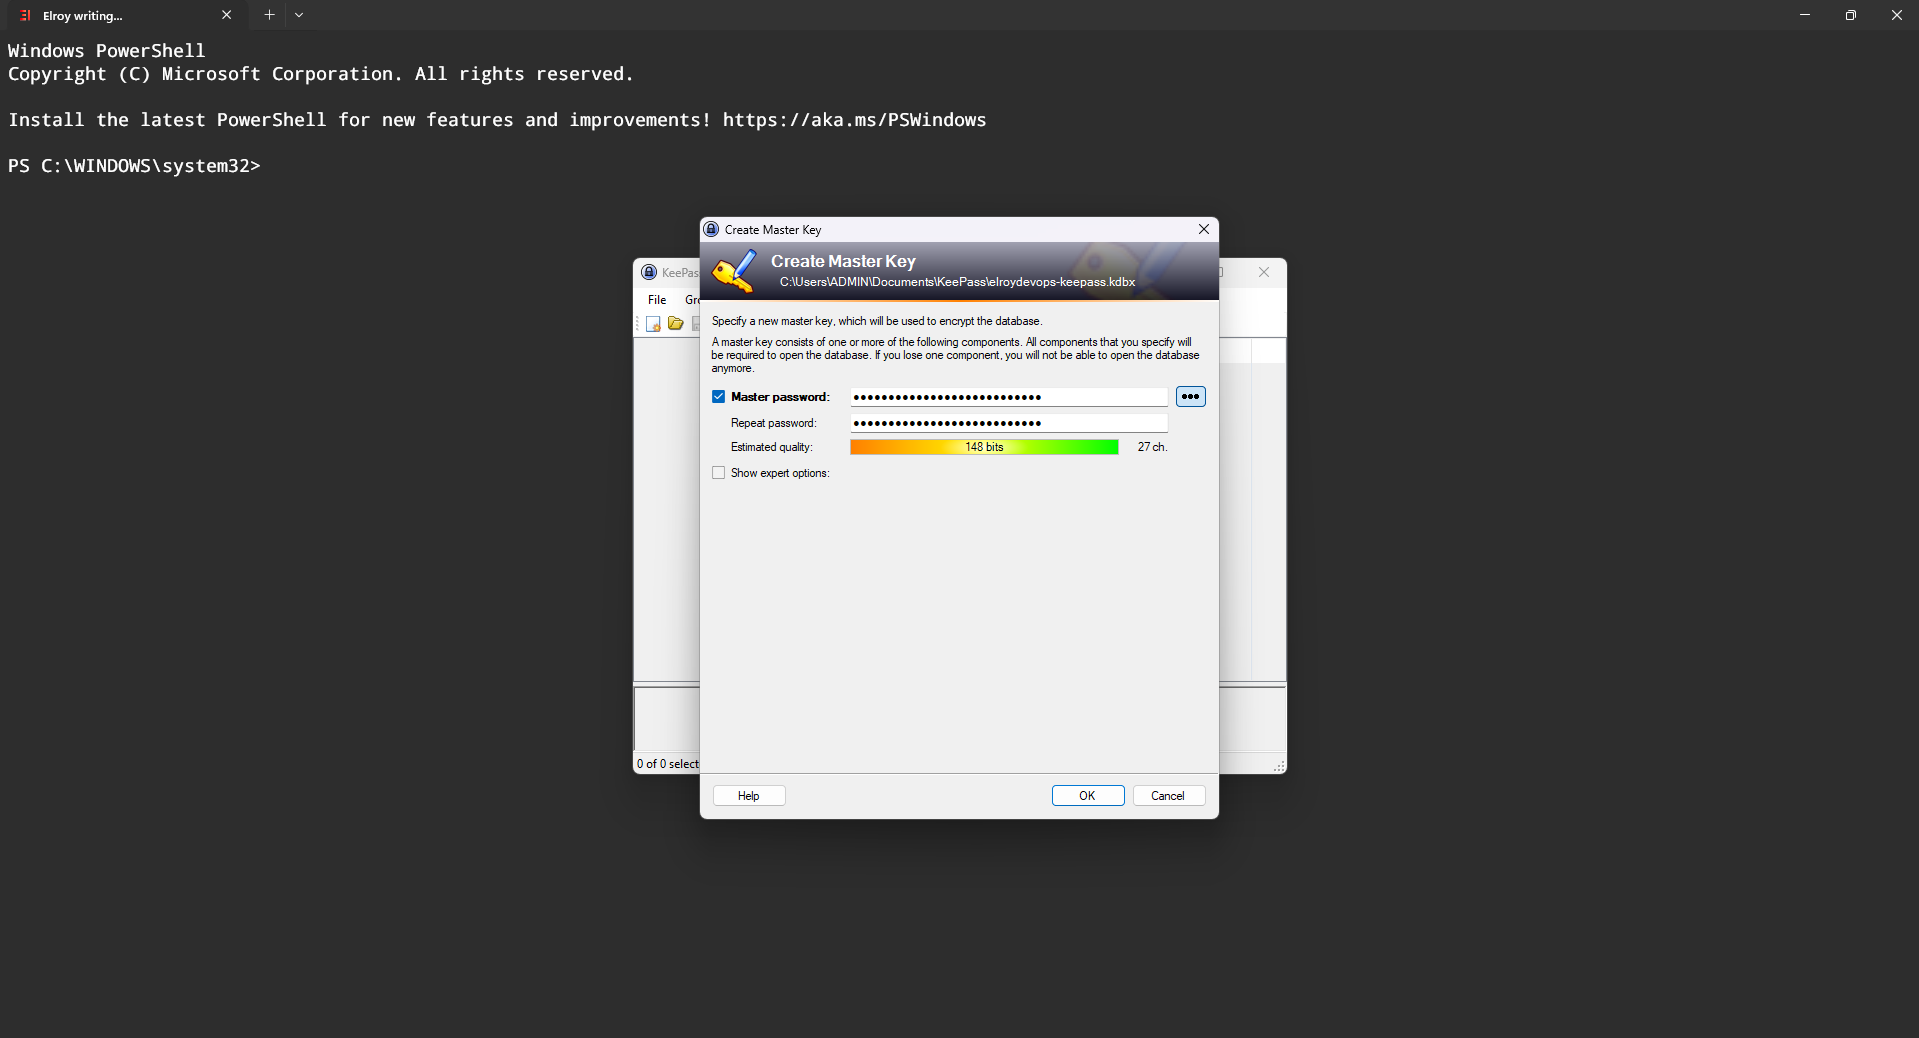Open Help for master key dialog
Viewport: 1919px width, 1038px height.
[749, 796]
